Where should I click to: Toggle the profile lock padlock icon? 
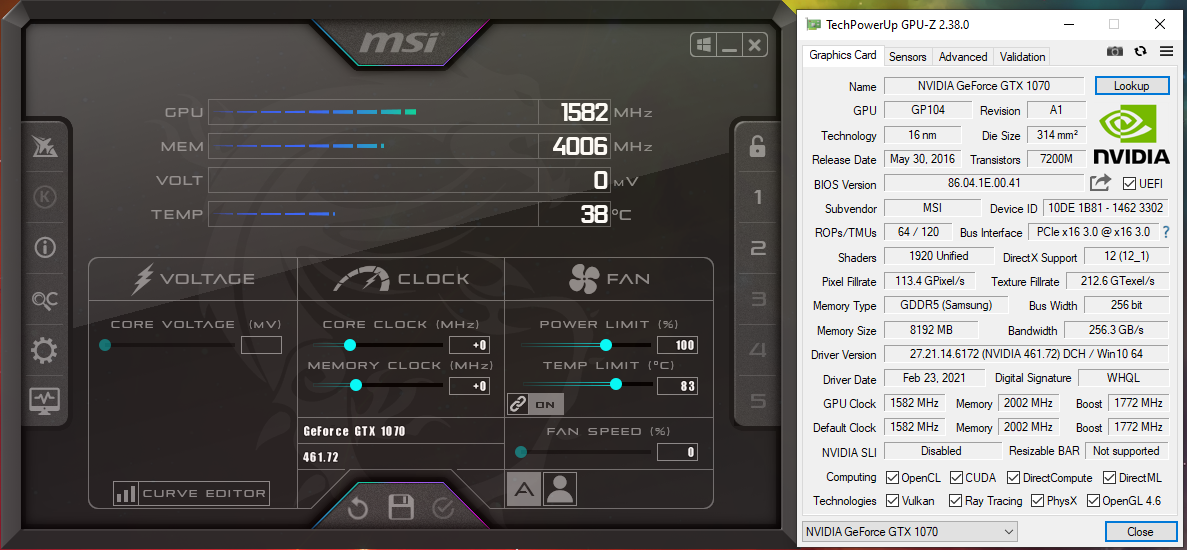(x=757, y=146)
